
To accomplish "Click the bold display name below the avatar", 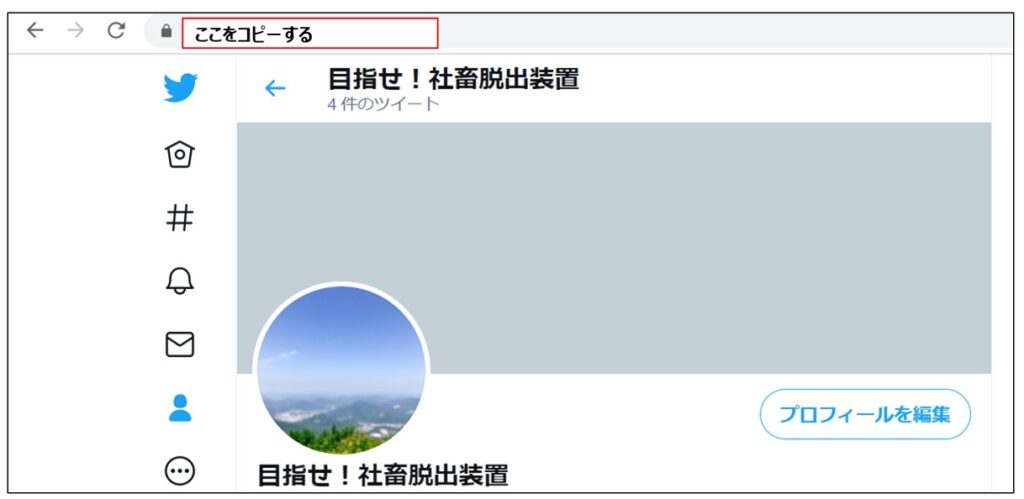I will 383,475.
